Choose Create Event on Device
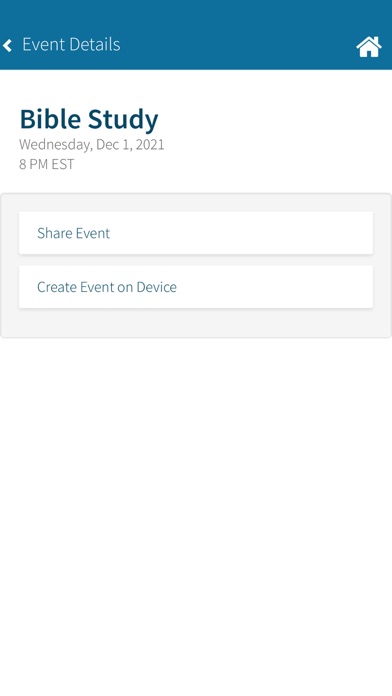 coord(196,287)
